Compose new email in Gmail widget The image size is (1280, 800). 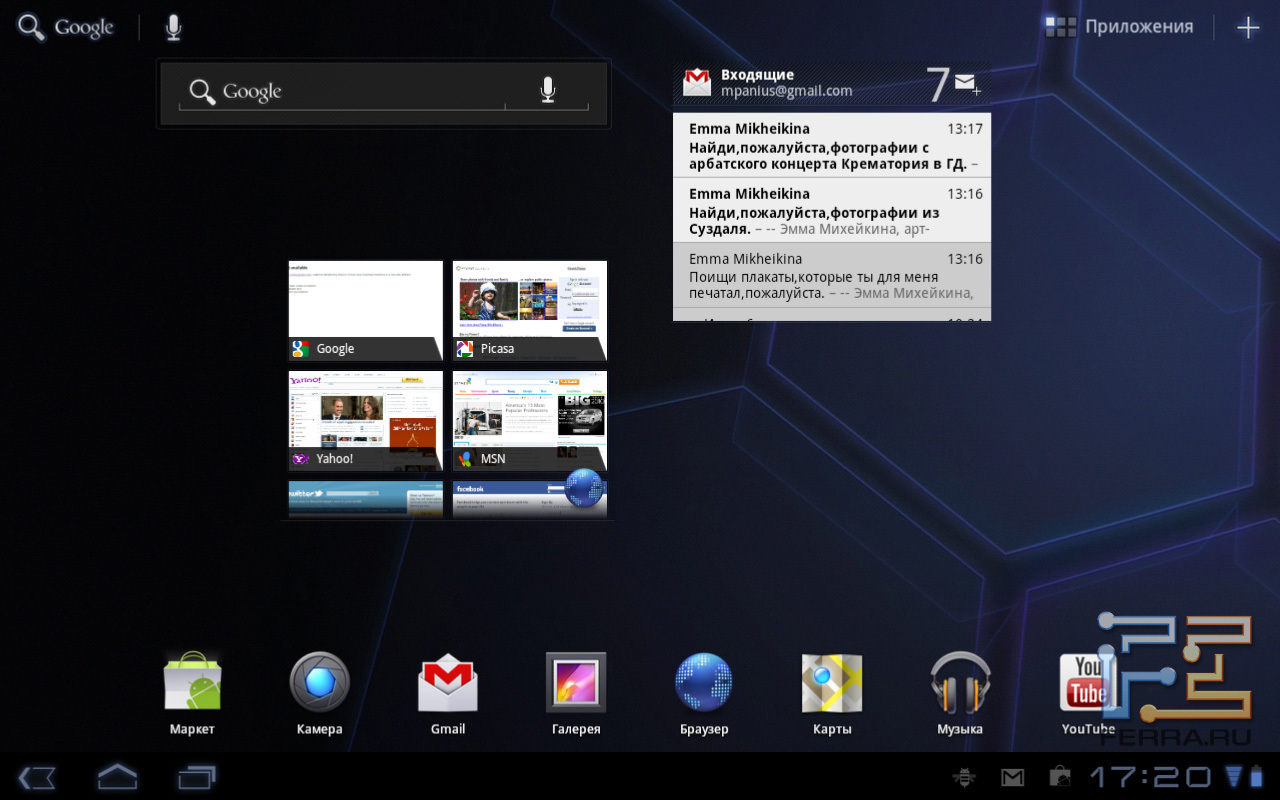(967, 84)
